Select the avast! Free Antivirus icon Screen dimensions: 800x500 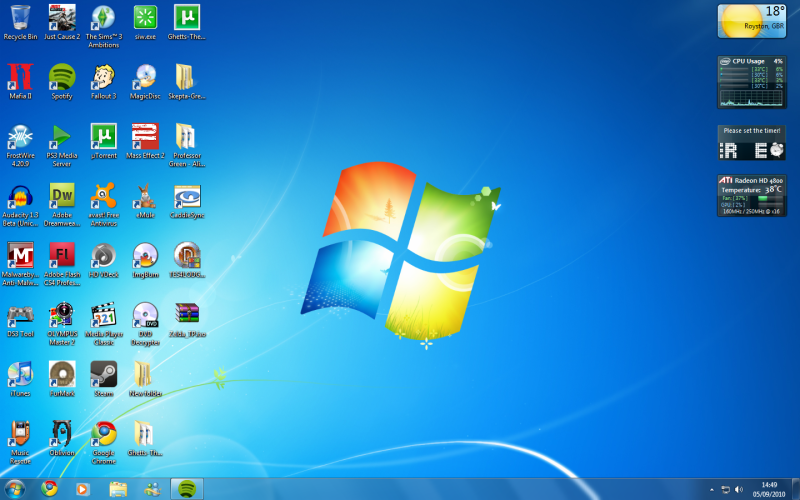coord(104,205)
